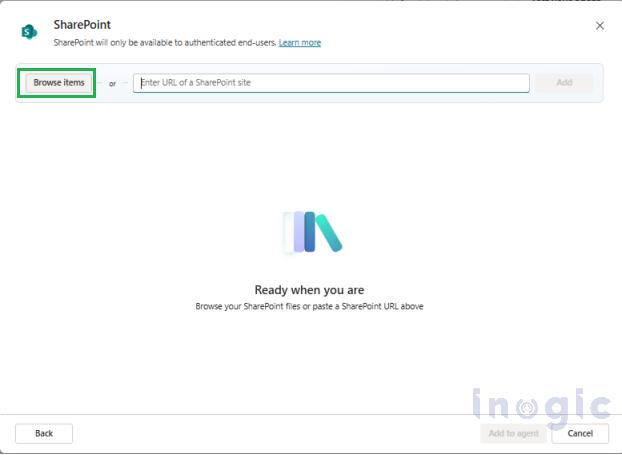Cancel the SharePoint dialog

(x=580, y=433)
